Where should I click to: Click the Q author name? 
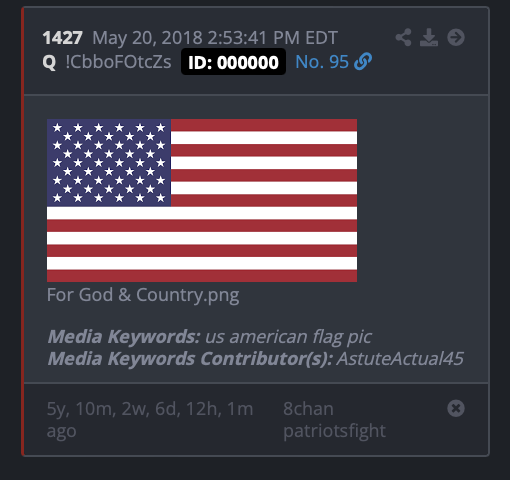(x=49, y=62)
